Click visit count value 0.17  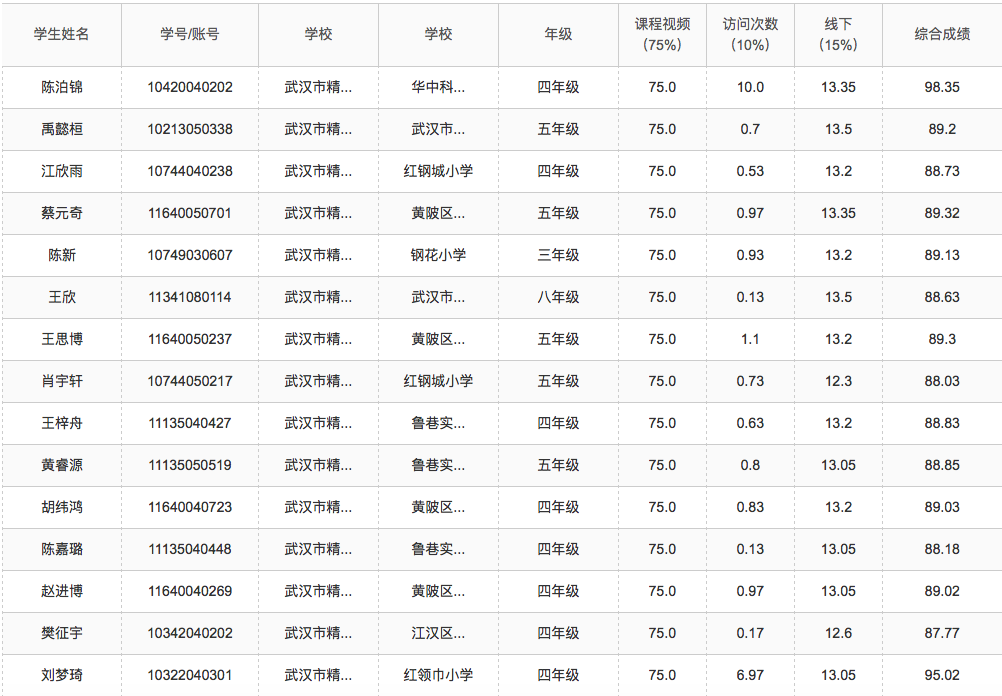tap(750, 633)
